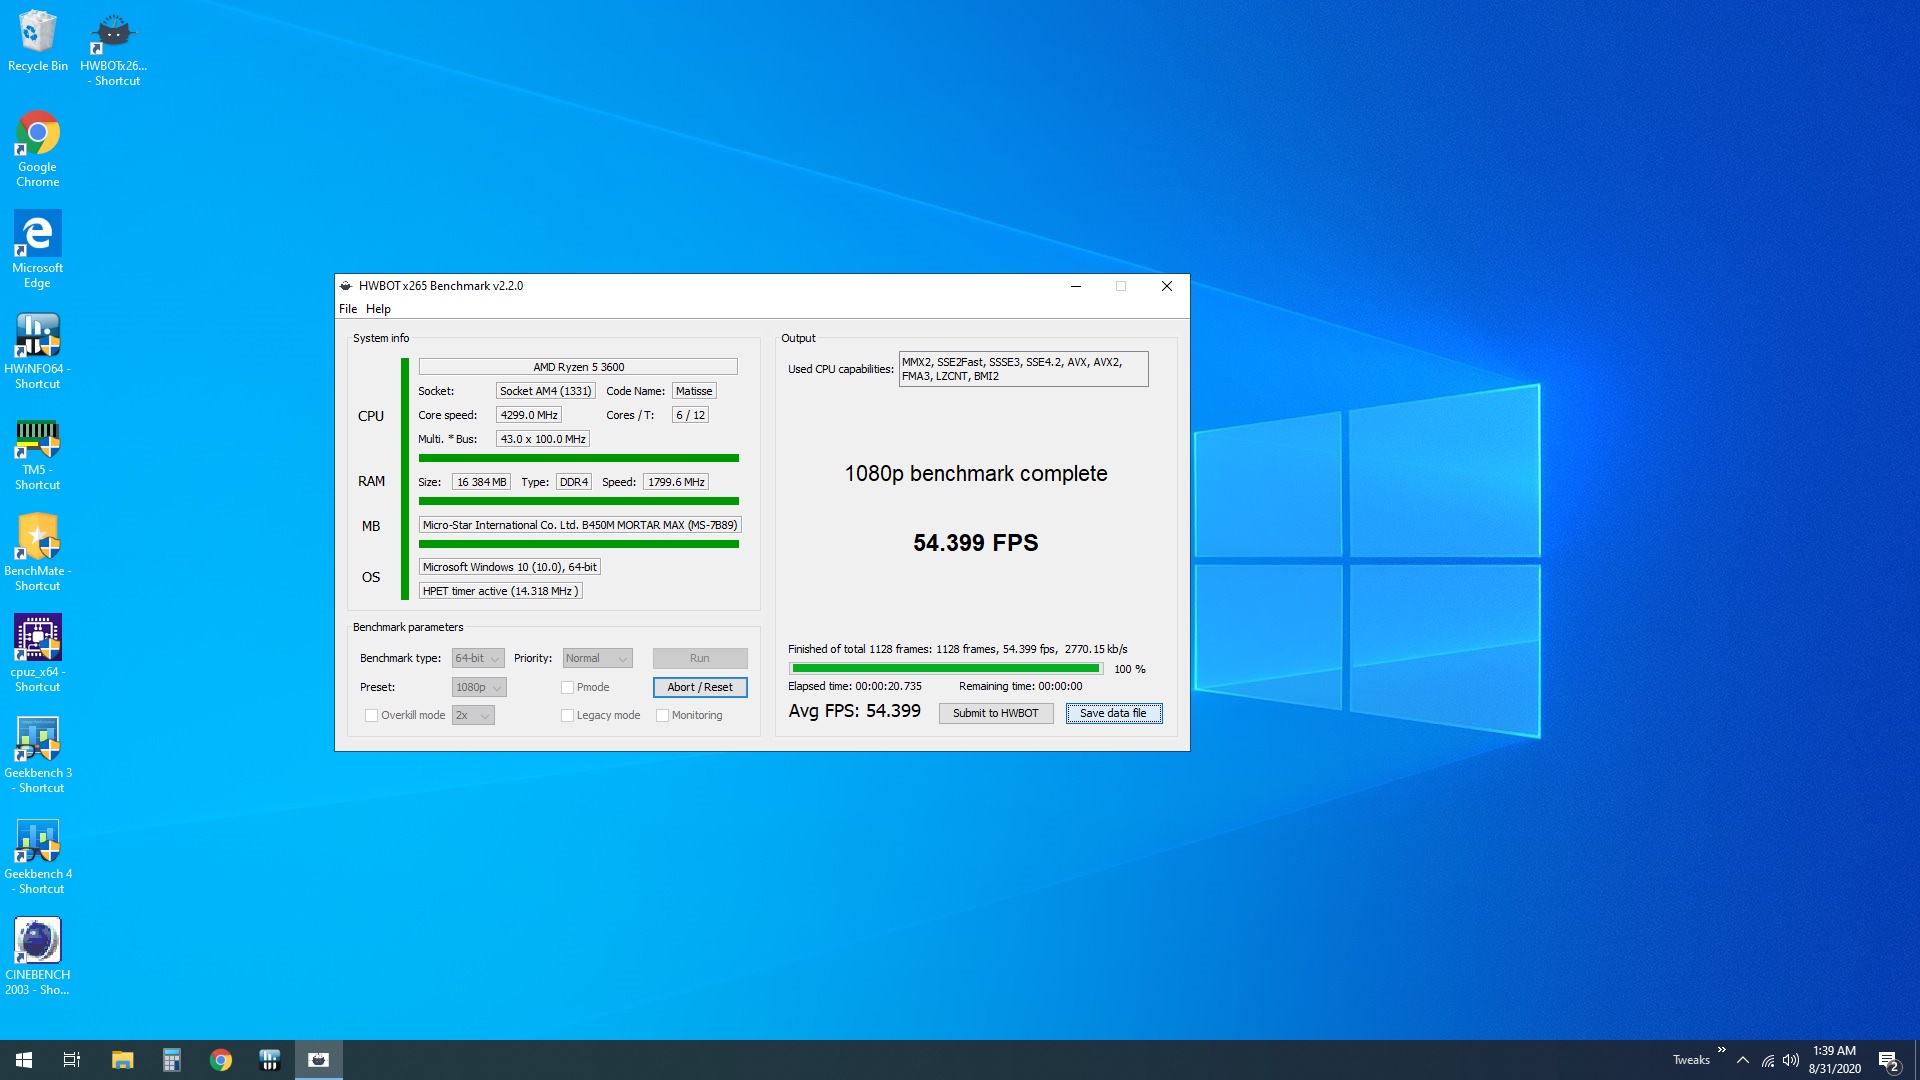Show hidden tray icons chevron
Screen dimensions: 1920x1080
1743,1060
